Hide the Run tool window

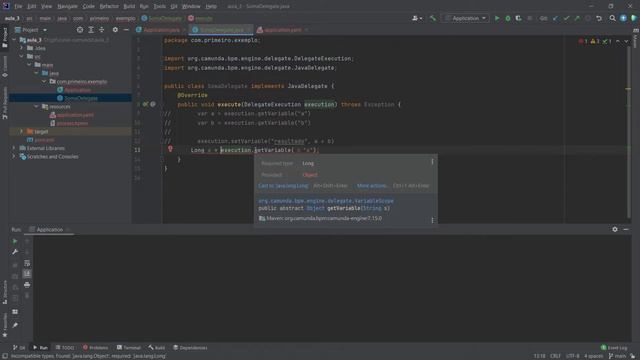(626, 229)
